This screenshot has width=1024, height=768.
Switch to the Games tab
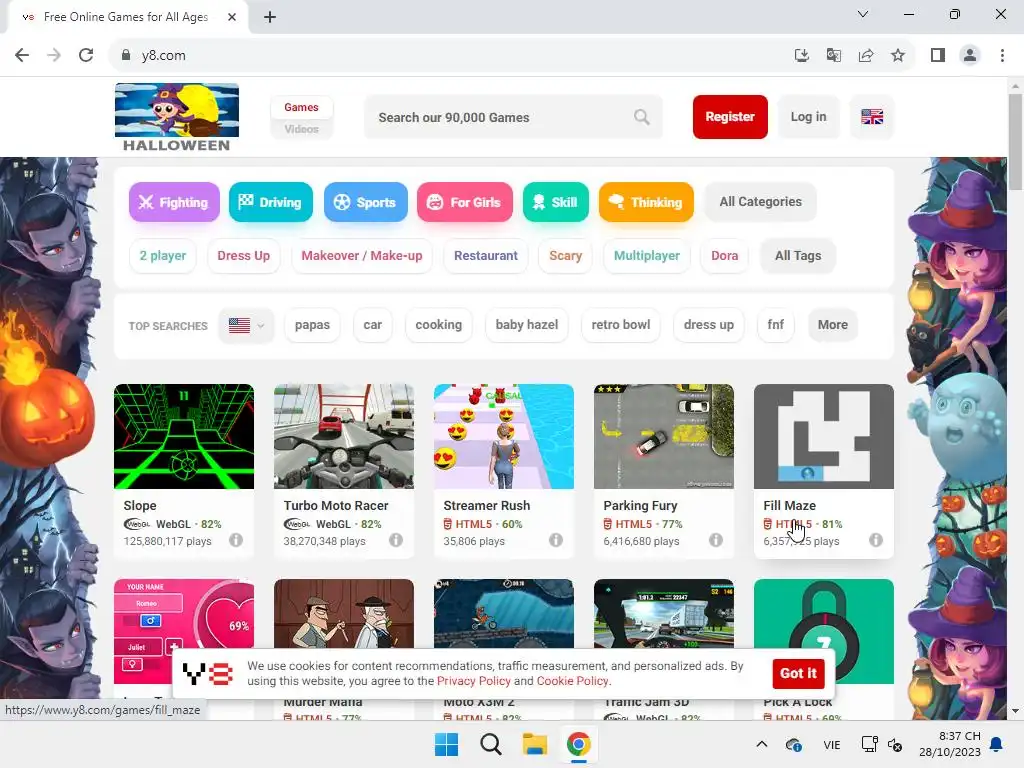301,107
